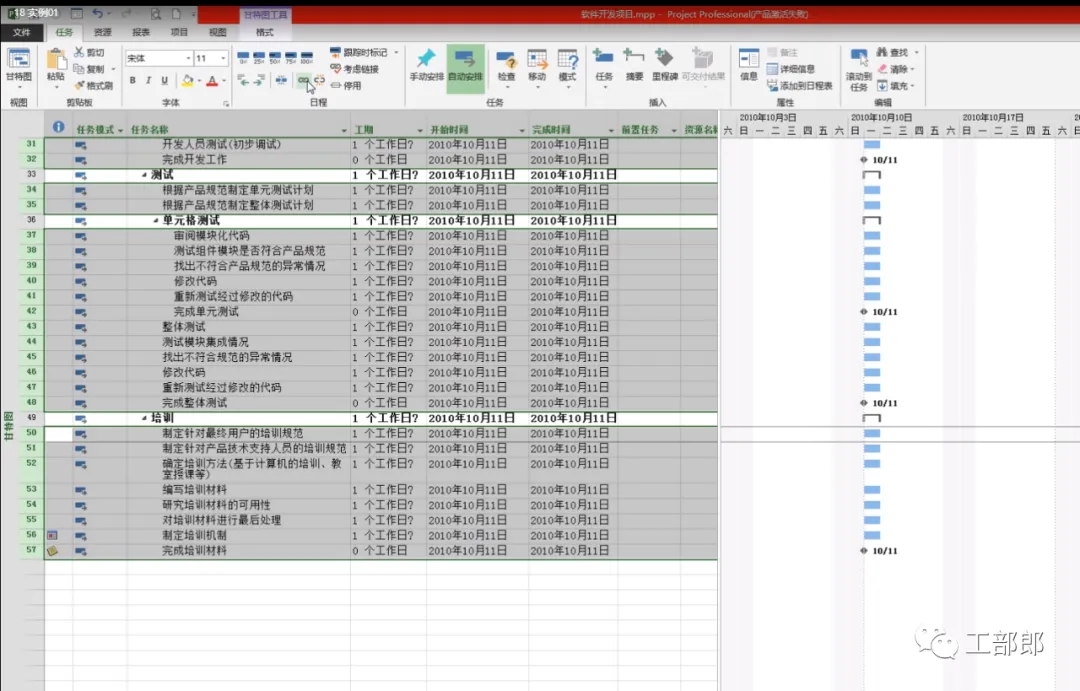This screenshot has width=1080, height=691.
Task: Open the font color swatch
Action: 212,81
